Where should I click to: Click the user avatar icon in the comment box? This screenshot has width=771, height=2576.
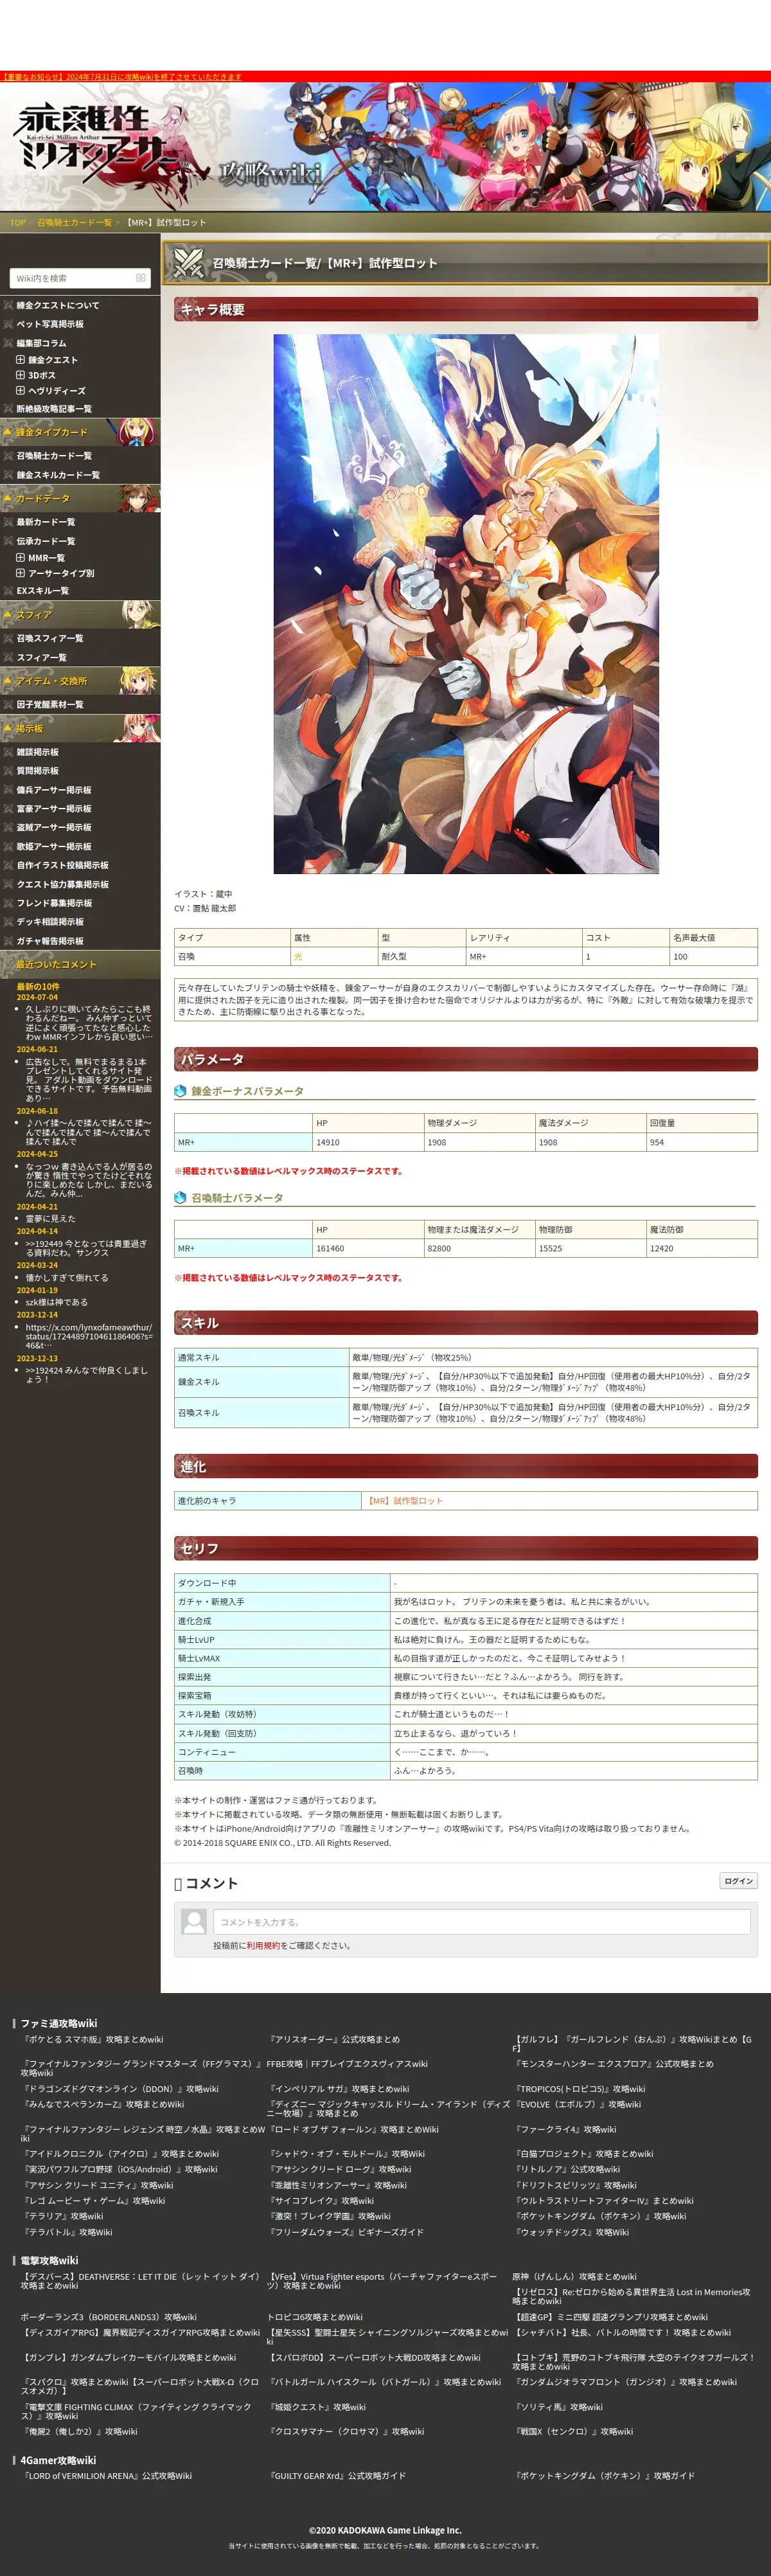195,1922
